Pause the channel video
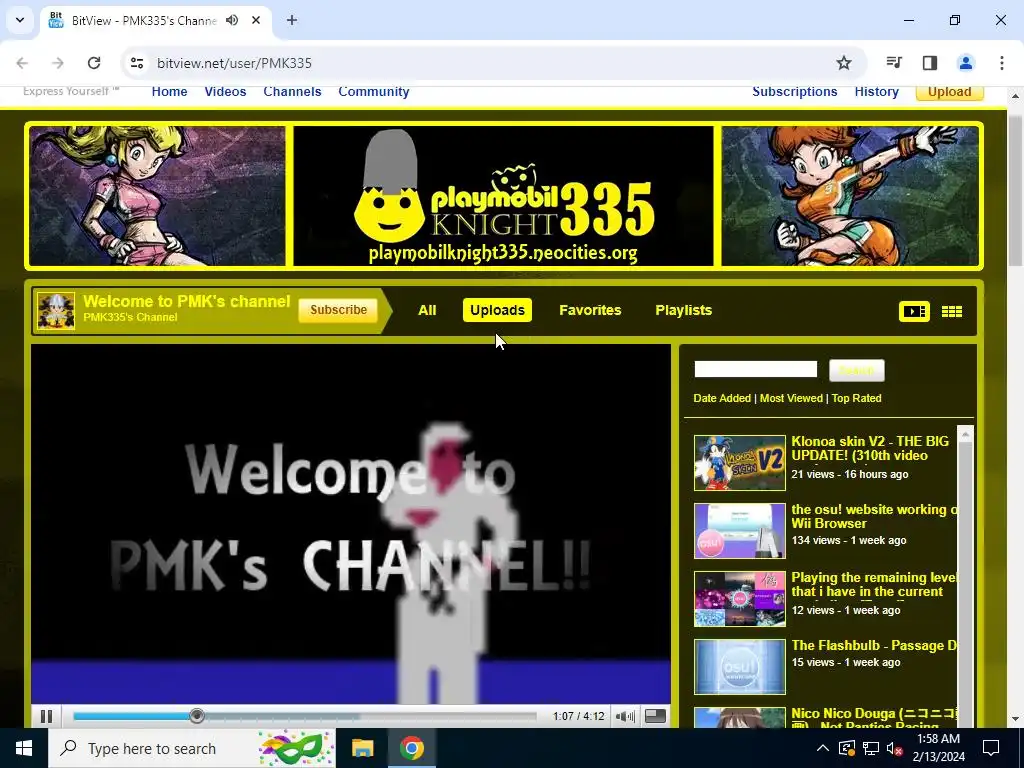 46,716
